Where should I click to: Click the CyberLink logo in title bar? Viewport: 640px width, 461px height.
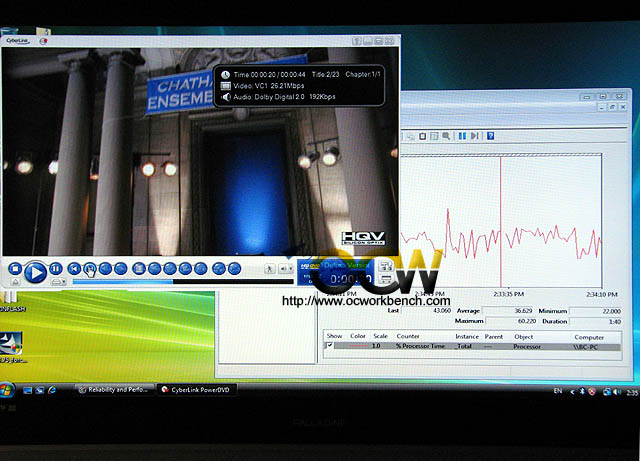tap(17, 41)
